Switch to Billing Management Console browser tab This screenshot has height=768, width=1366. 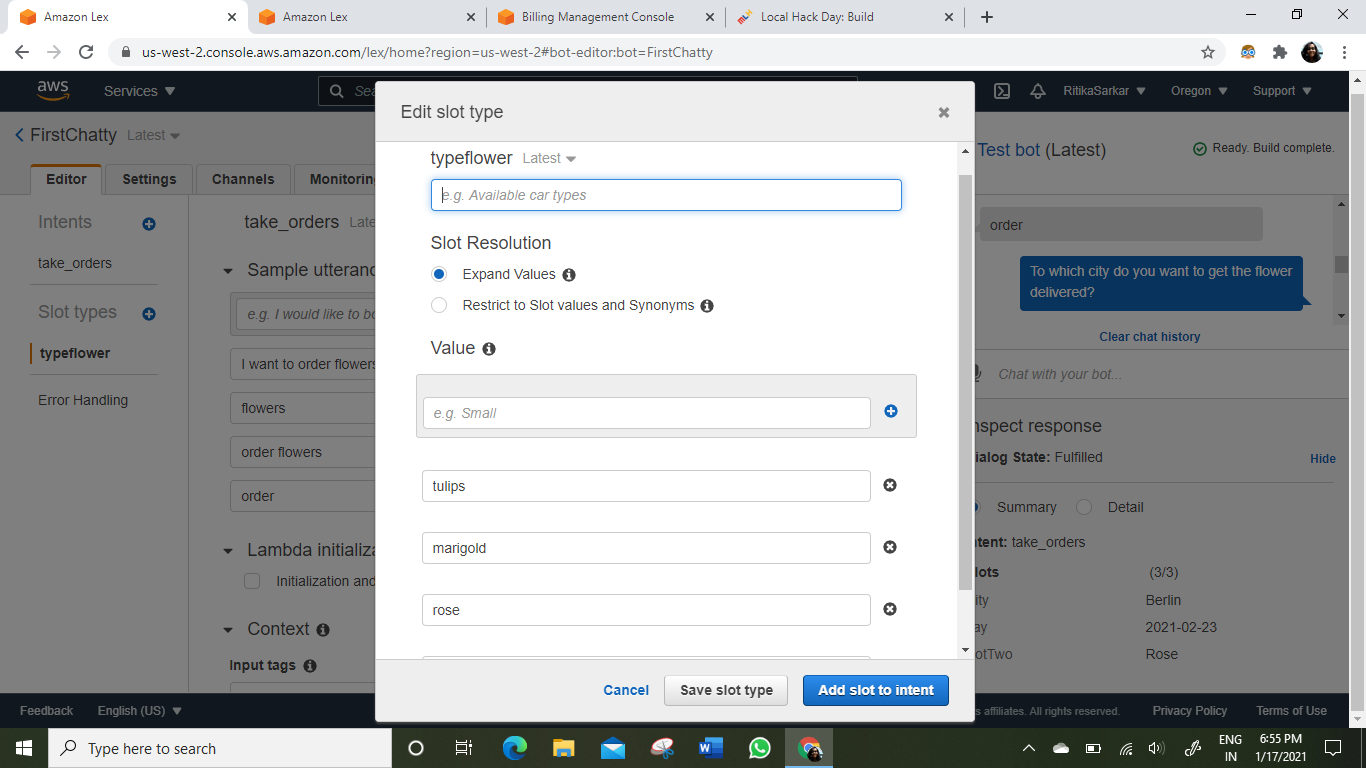[x=605, y=17]
